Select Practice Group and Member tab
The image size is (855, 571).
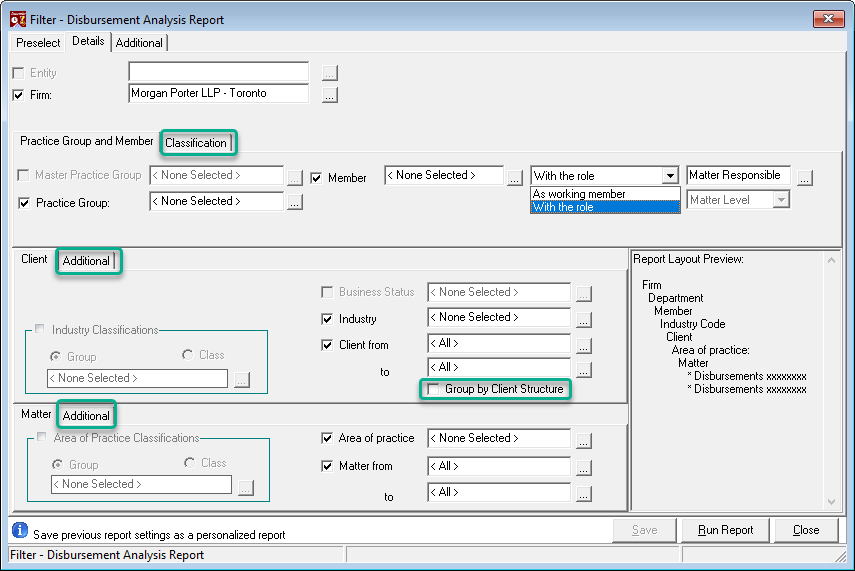pyautogui.click(x=87, y=141)
